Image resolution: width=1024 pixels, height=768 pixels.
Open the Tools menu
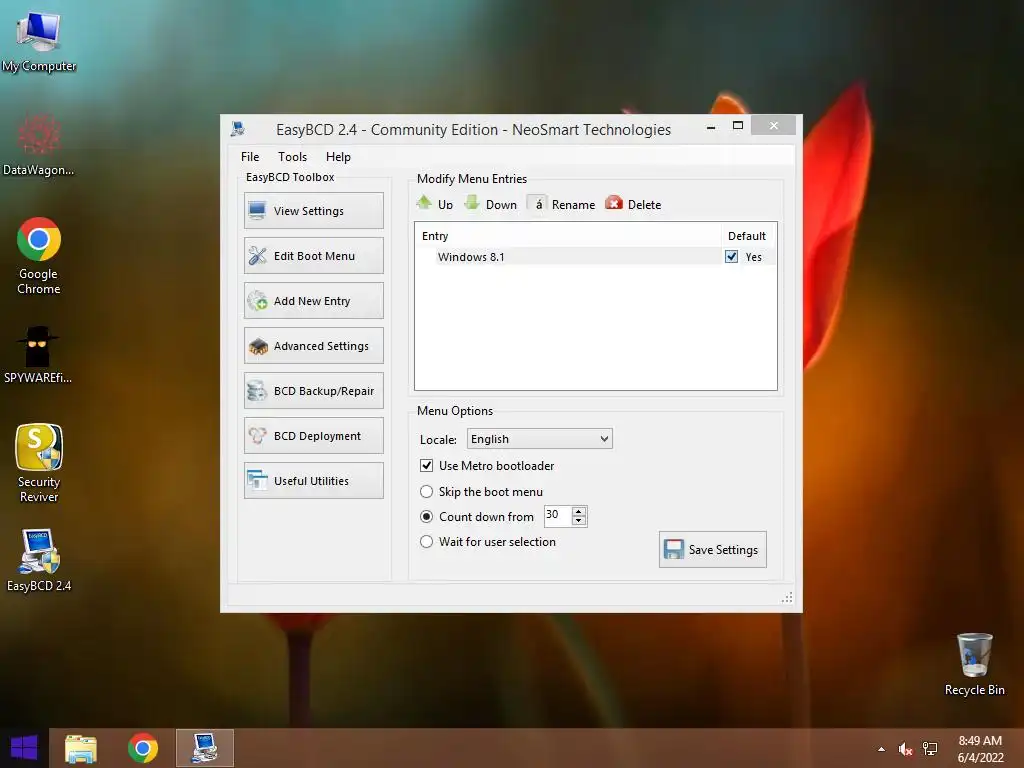point(292,157)
